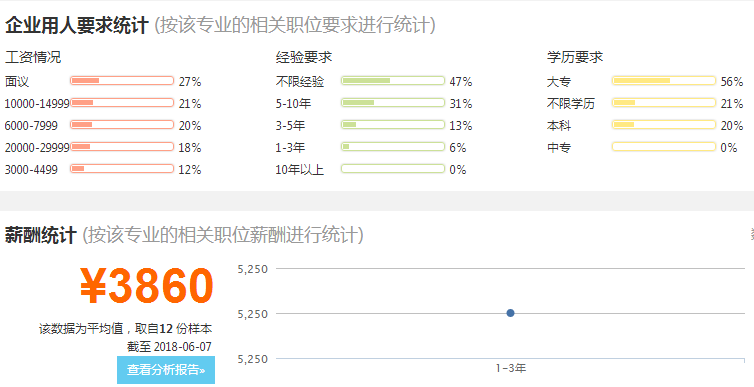Click the 薪酬统计 section heading
Screen dimensions: 754x387
click(x=40, y=236)
